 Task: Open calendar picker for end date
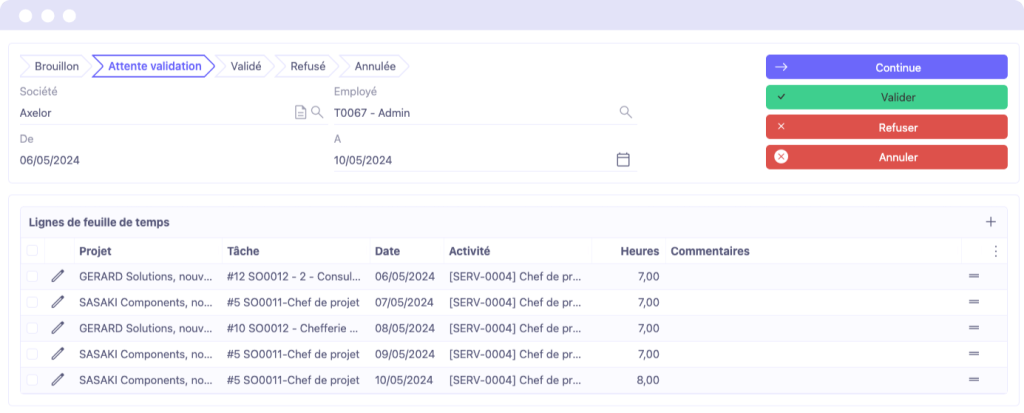point(623,159)
